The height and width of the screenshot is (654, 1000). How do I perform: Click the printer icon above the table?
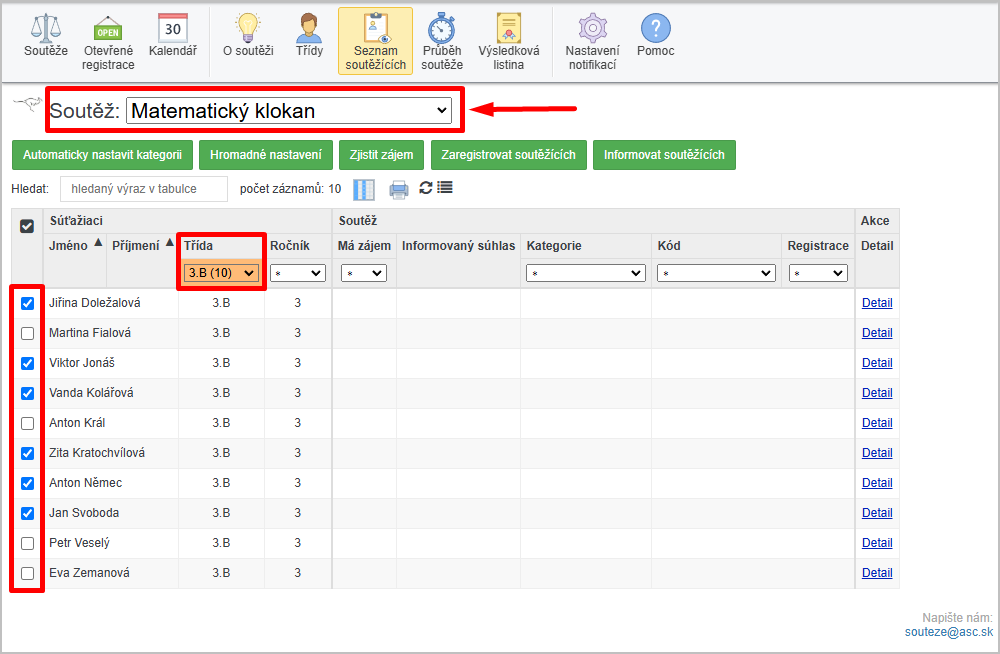pos(399,189)
